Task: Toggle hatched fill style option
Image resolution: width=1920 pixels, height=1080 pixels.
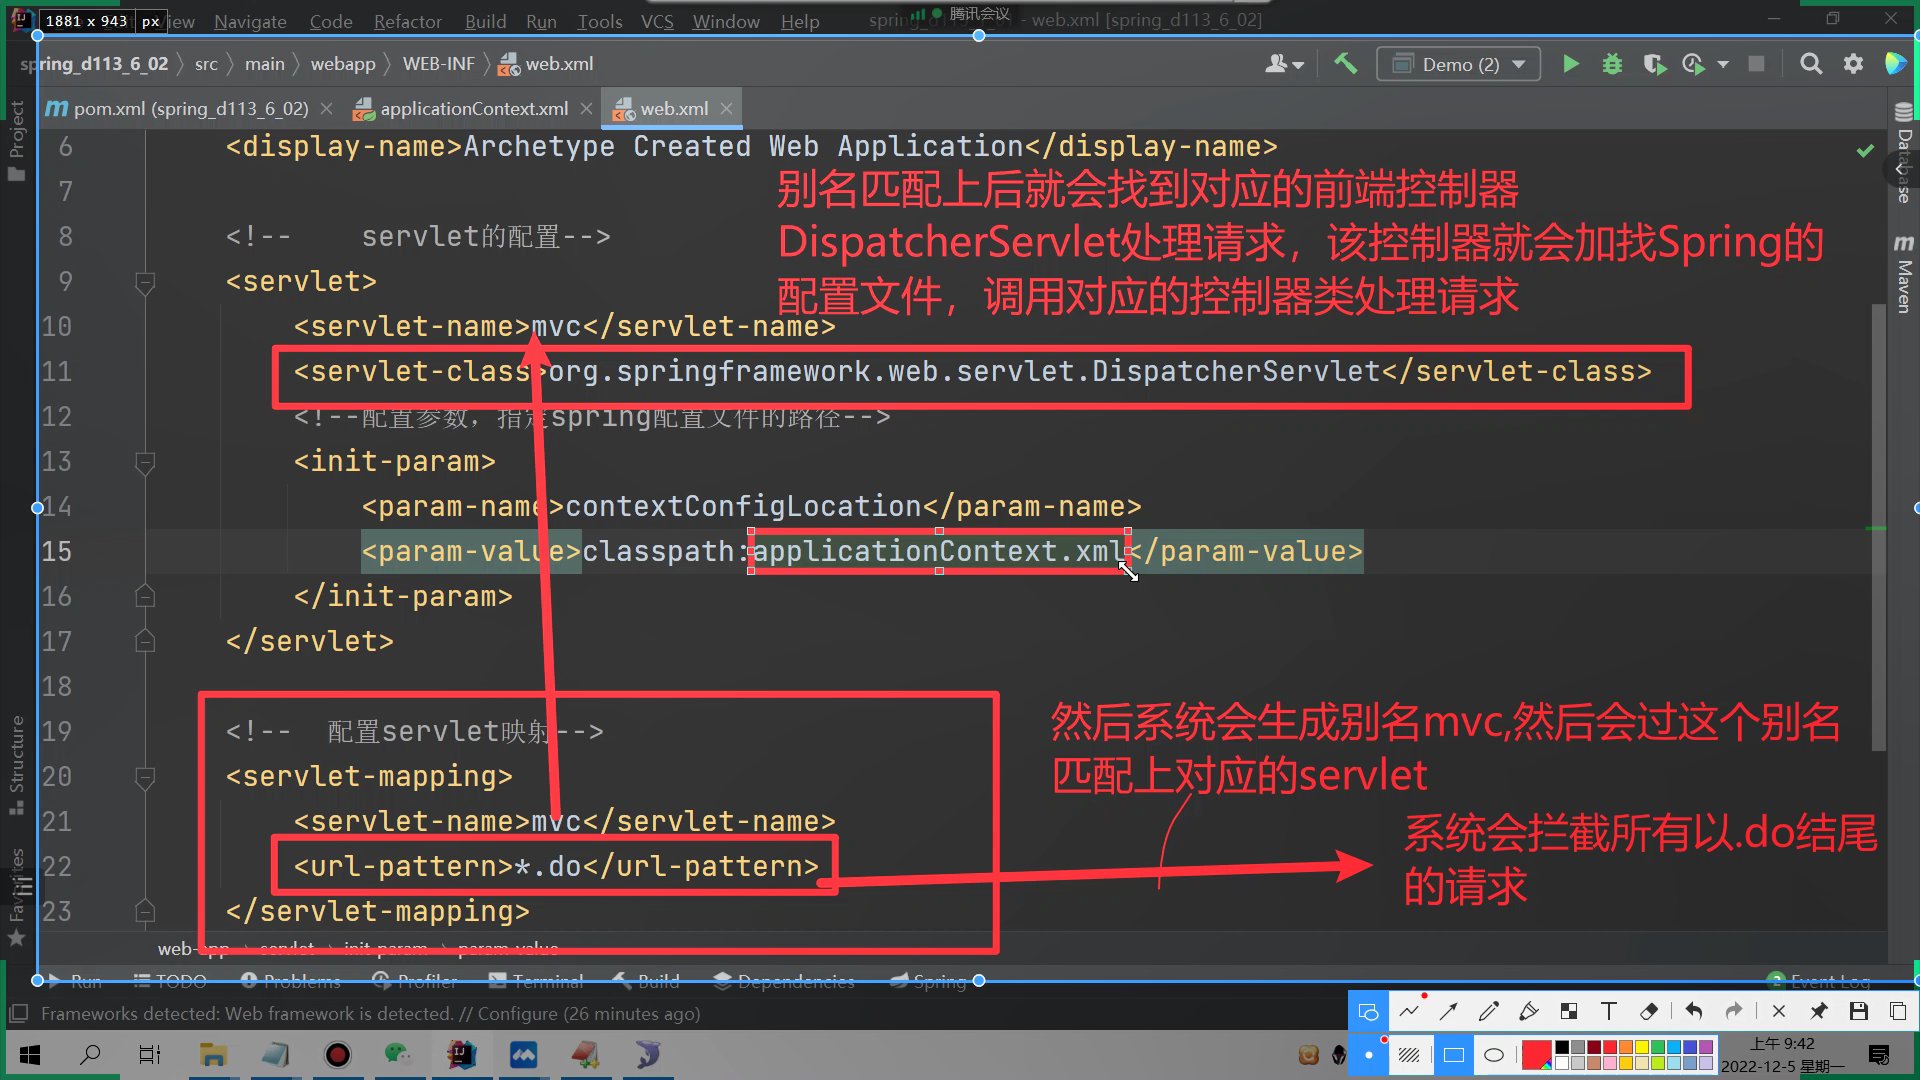Action: tap(1409, 1055)
